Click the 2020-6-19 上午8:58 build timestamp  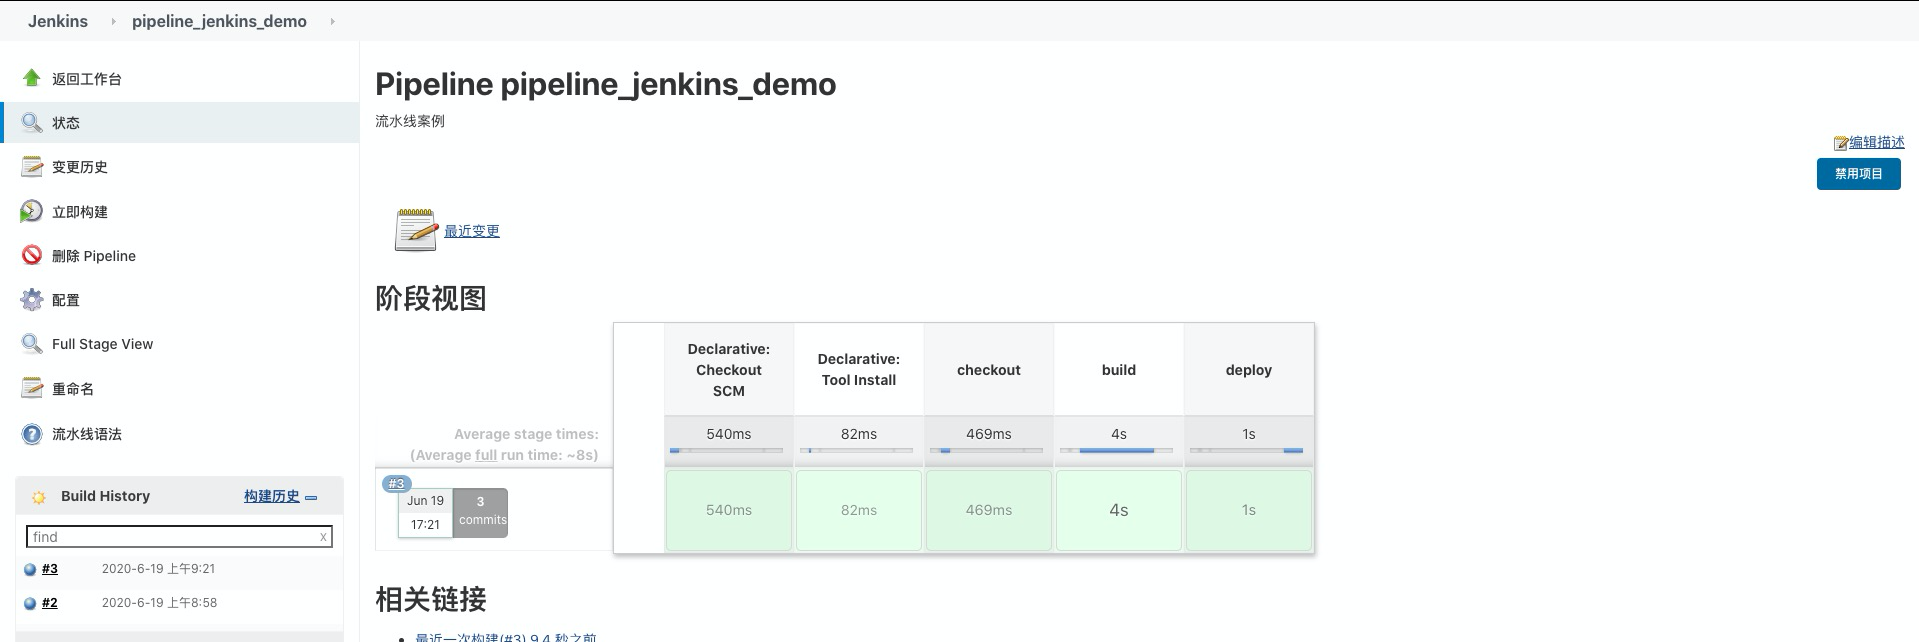tap(159, 603)
